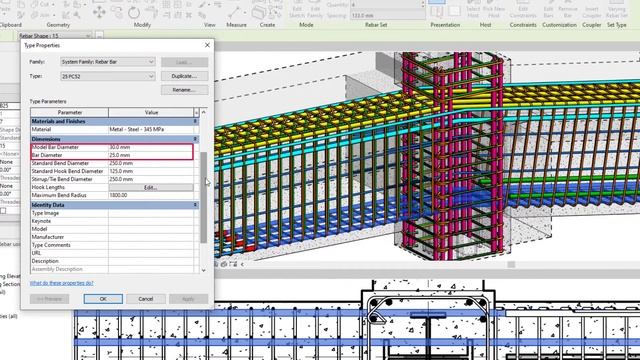Click the Type Parameters scrollbar thumb
The width and height of the screenshot is (640, 360).
(203, 198)
